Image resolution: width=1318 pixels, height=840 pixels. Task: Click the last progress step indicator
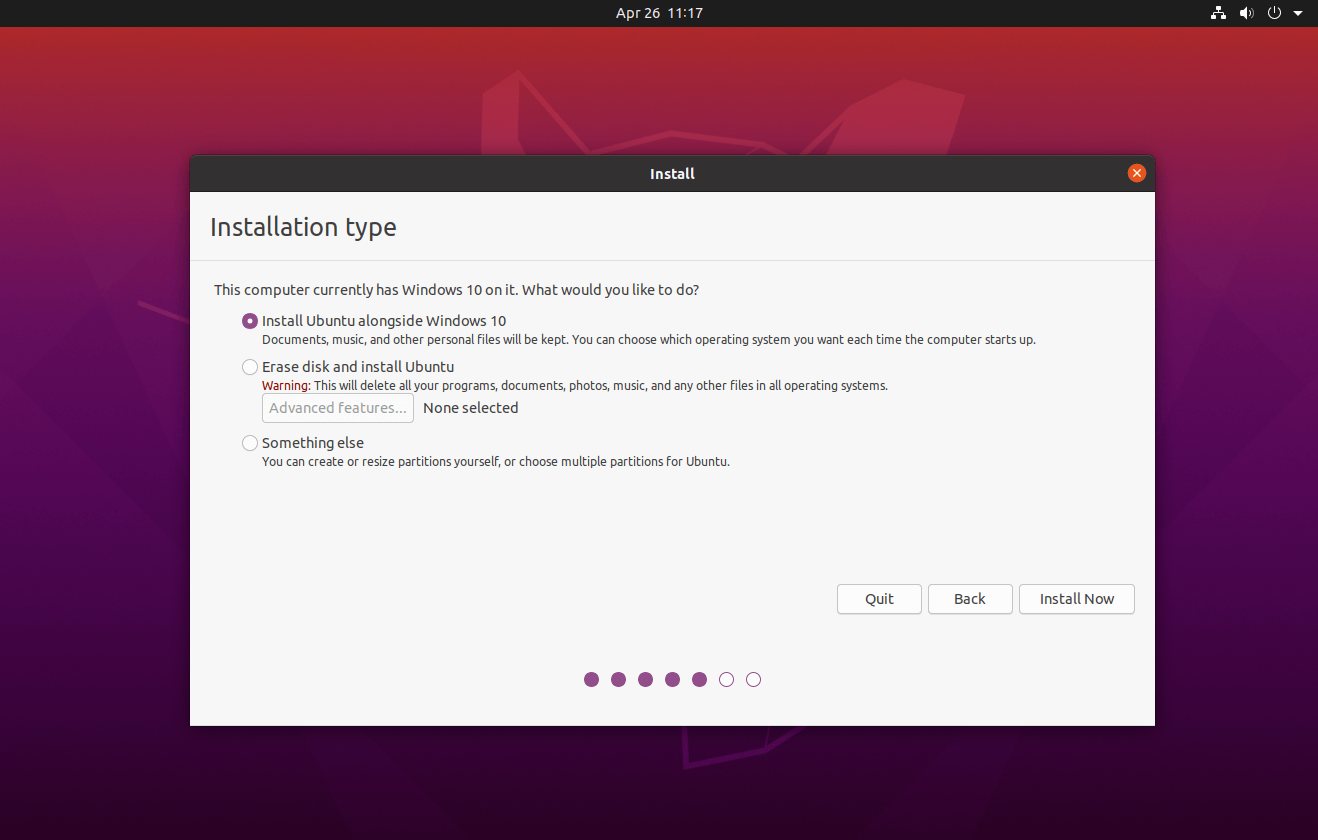point(753,679)
